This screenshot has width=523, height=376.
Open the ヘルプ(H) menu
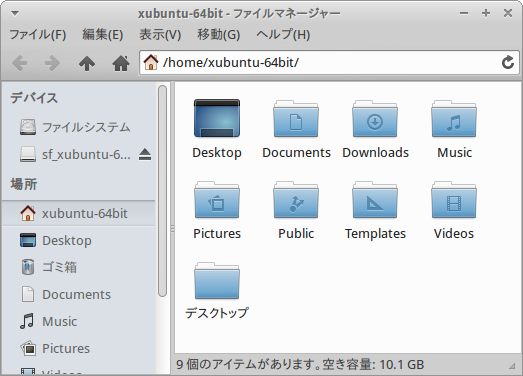pos(283,34)
